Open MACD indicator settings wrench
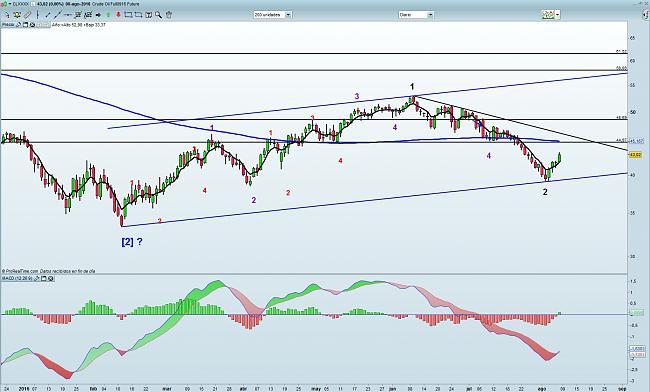The width and height of the screenshot is (650, 392). 37,278
